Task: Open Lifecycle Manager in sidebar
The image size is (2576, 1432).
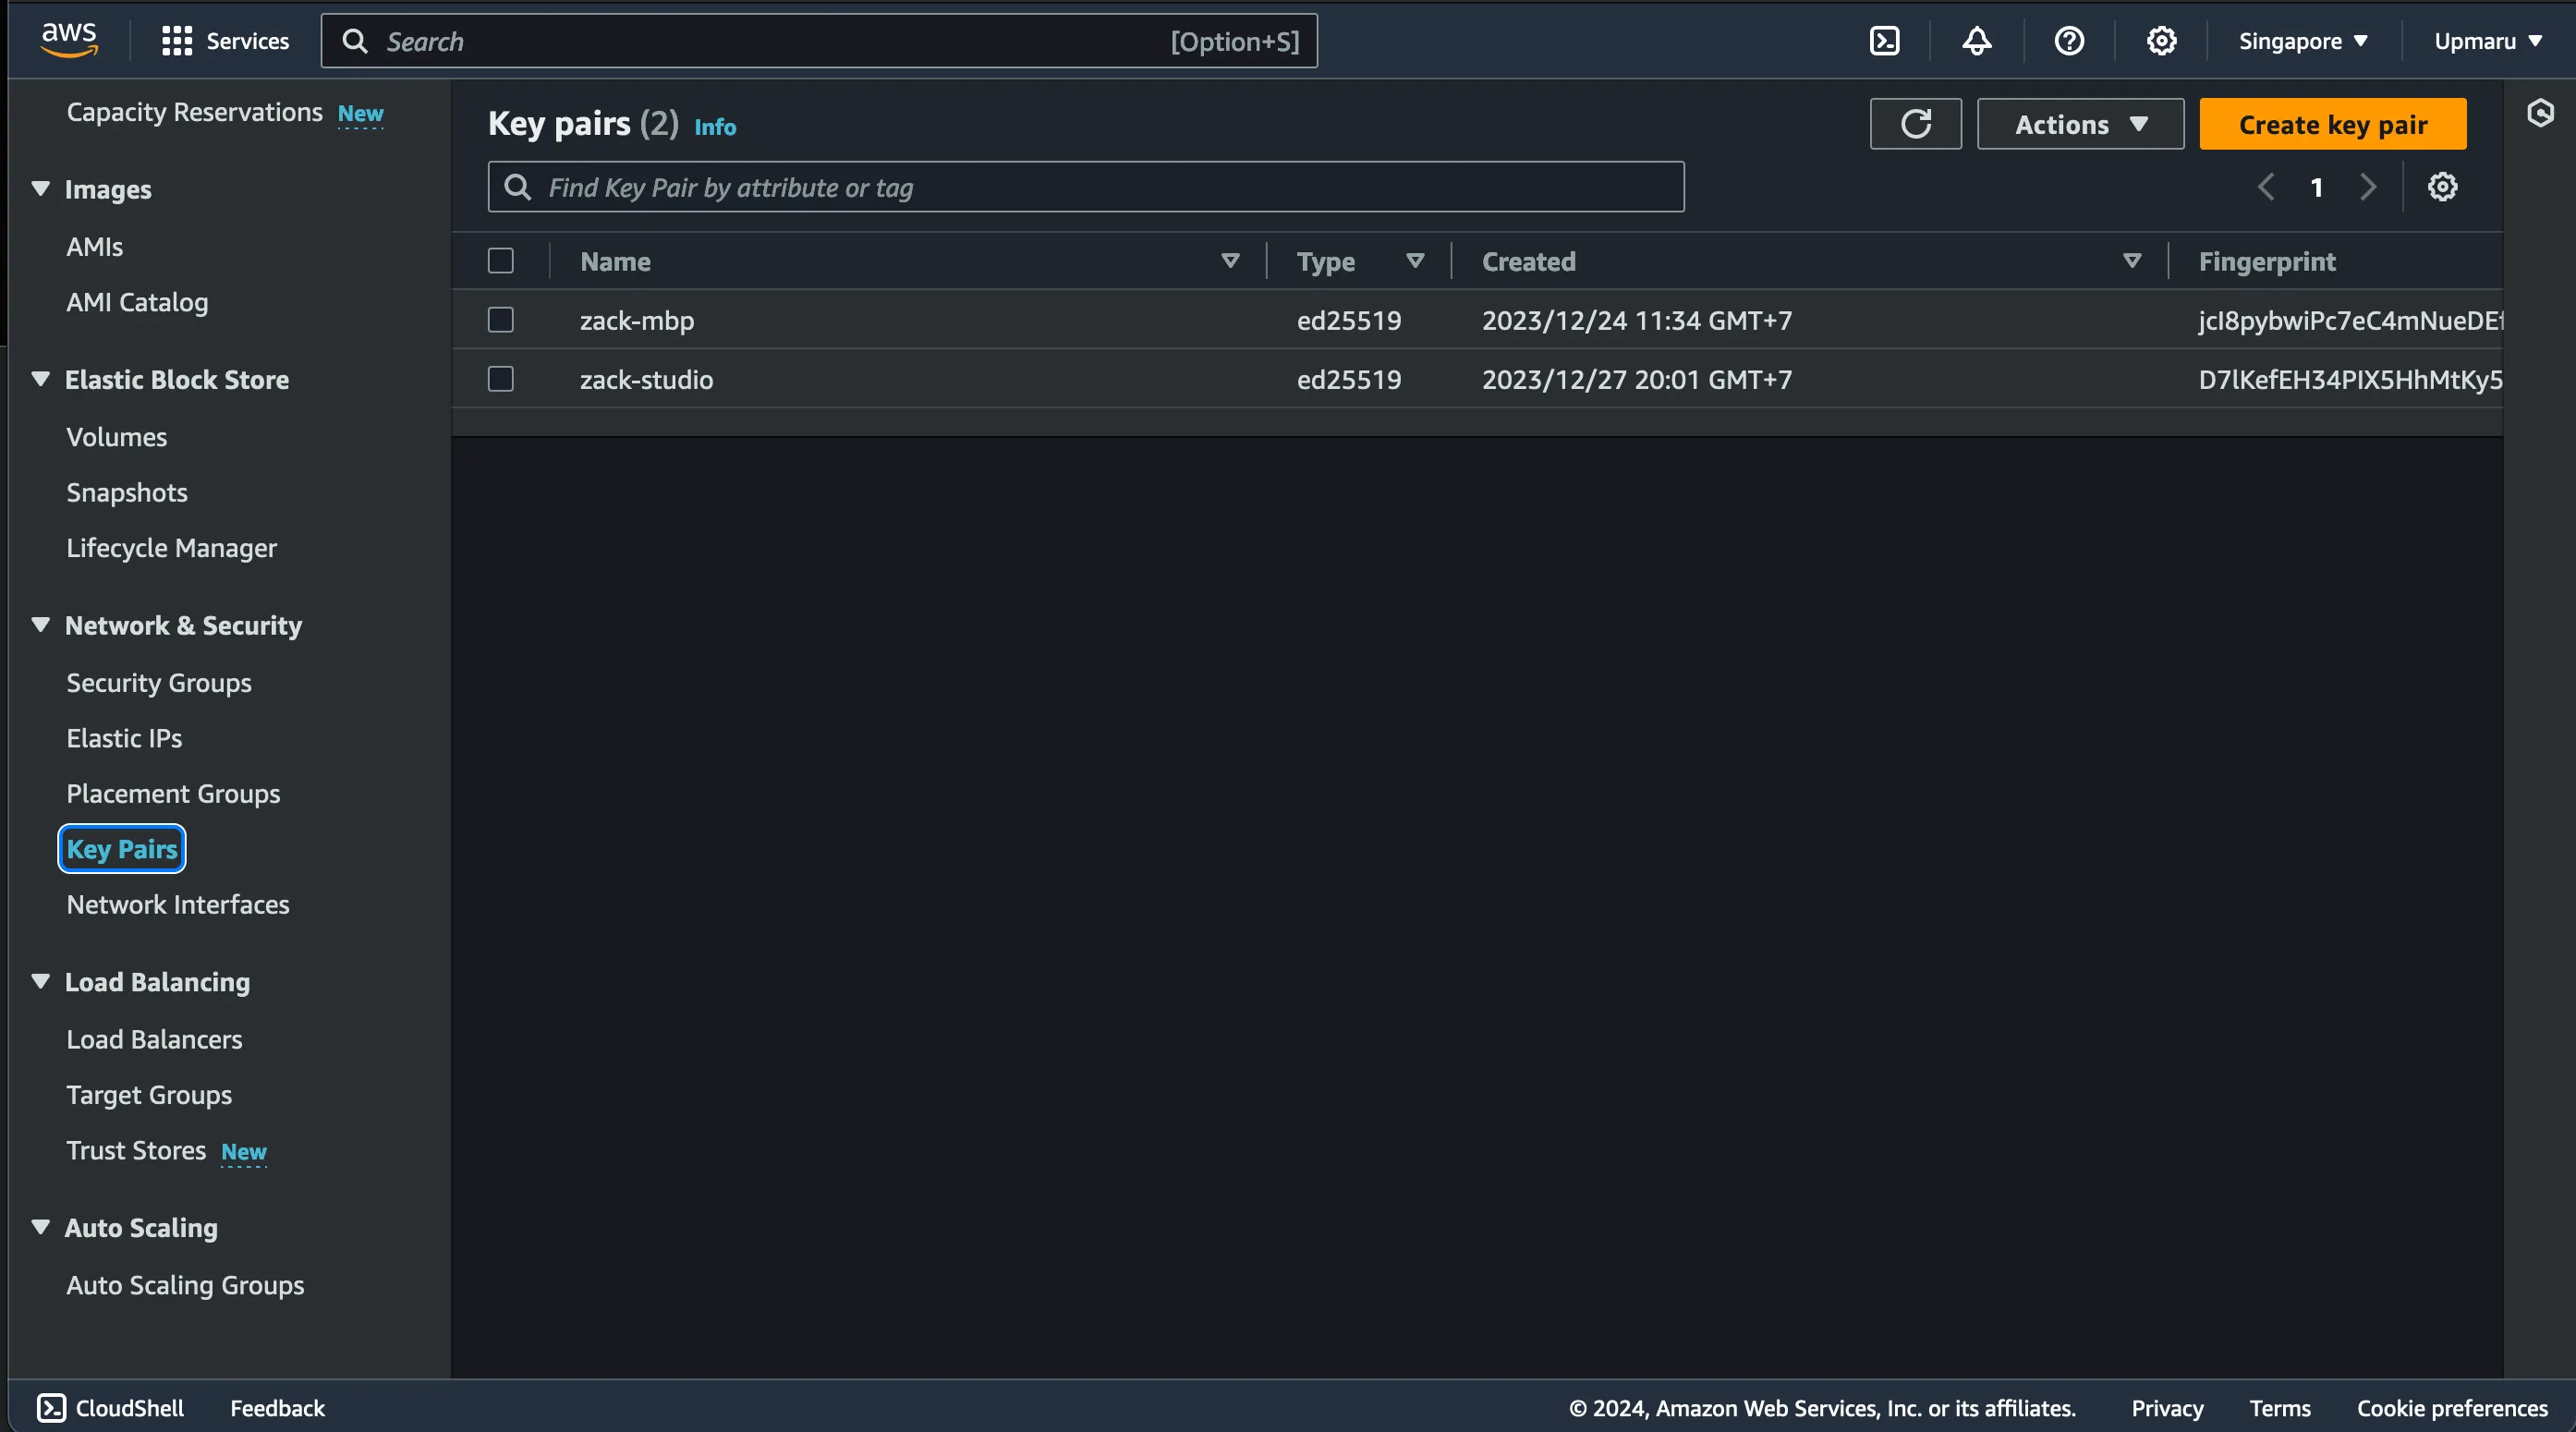Action: 171,548
